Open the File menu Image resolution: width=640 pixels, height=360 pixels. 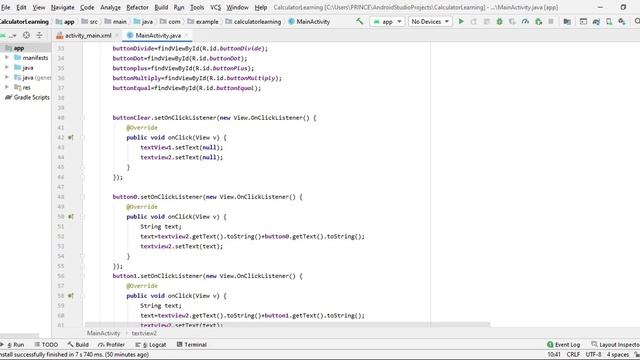click(5, 7)
